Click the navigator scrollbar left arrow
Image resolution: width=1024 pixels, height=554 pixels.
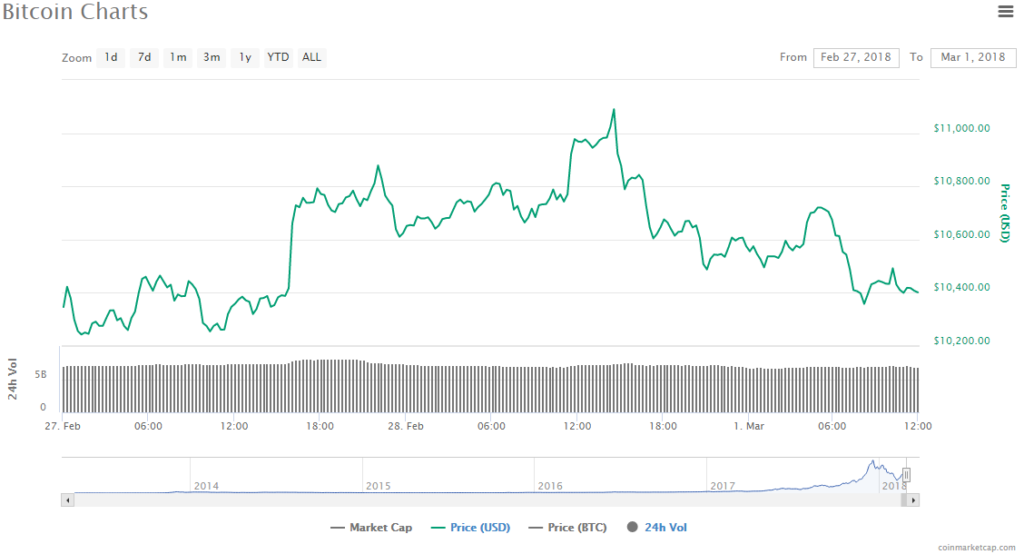pos(67,499)
